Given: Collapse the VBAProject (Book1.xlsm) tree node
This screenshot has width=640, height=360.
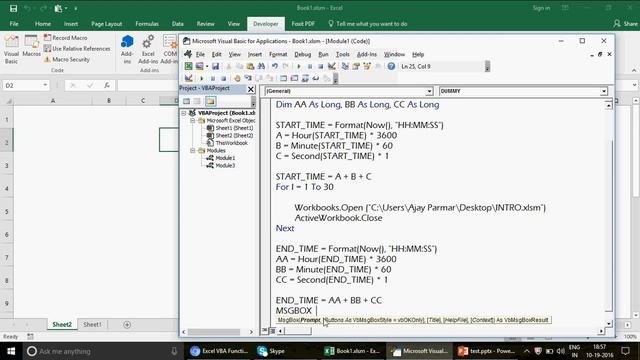Looking at the screenshot, I should (184, 113).
